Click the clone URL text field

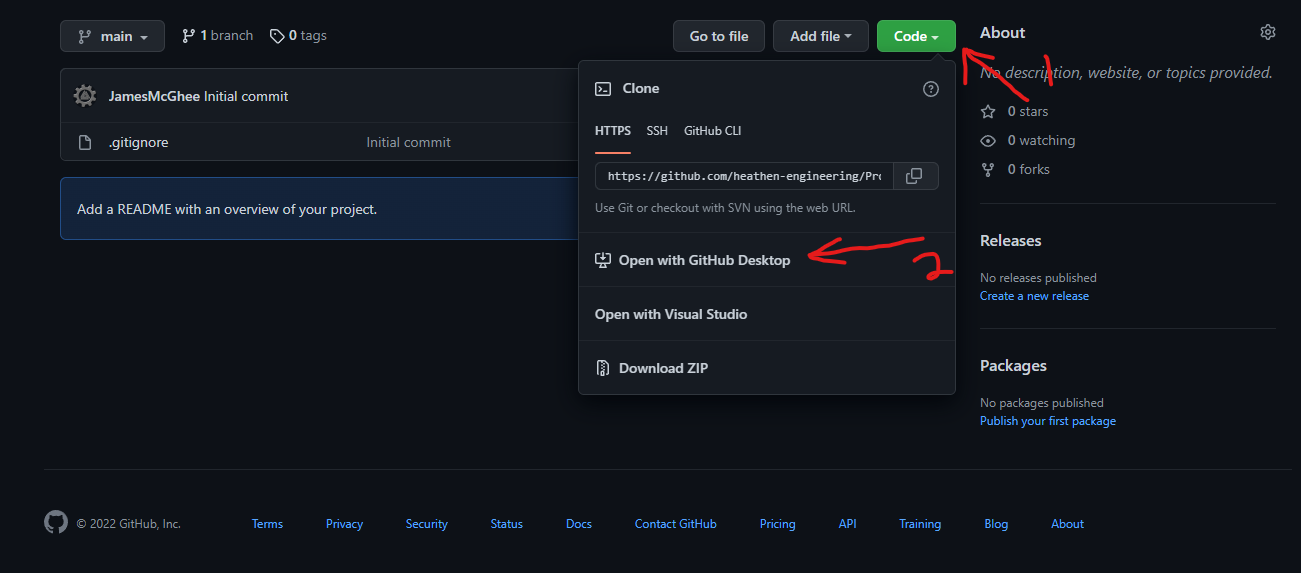pos(744,175)
